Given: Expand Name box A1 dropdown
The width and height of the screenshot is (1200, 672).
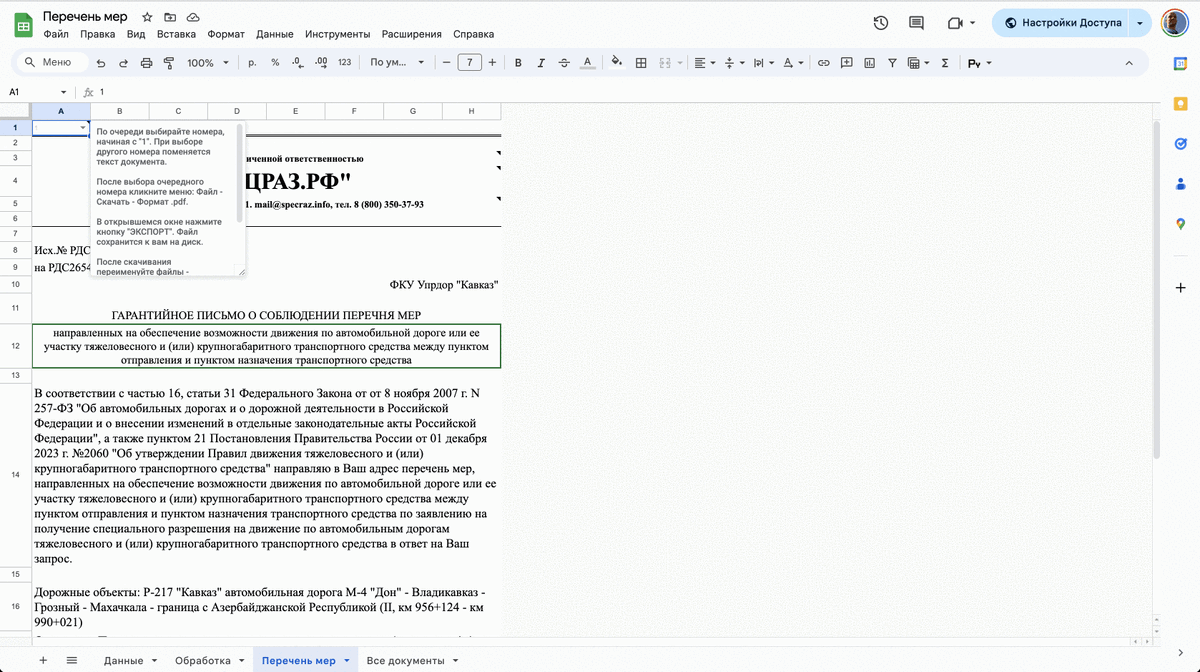Looking at the screenshot, I should pyautogui.click(x=64, y=92).
